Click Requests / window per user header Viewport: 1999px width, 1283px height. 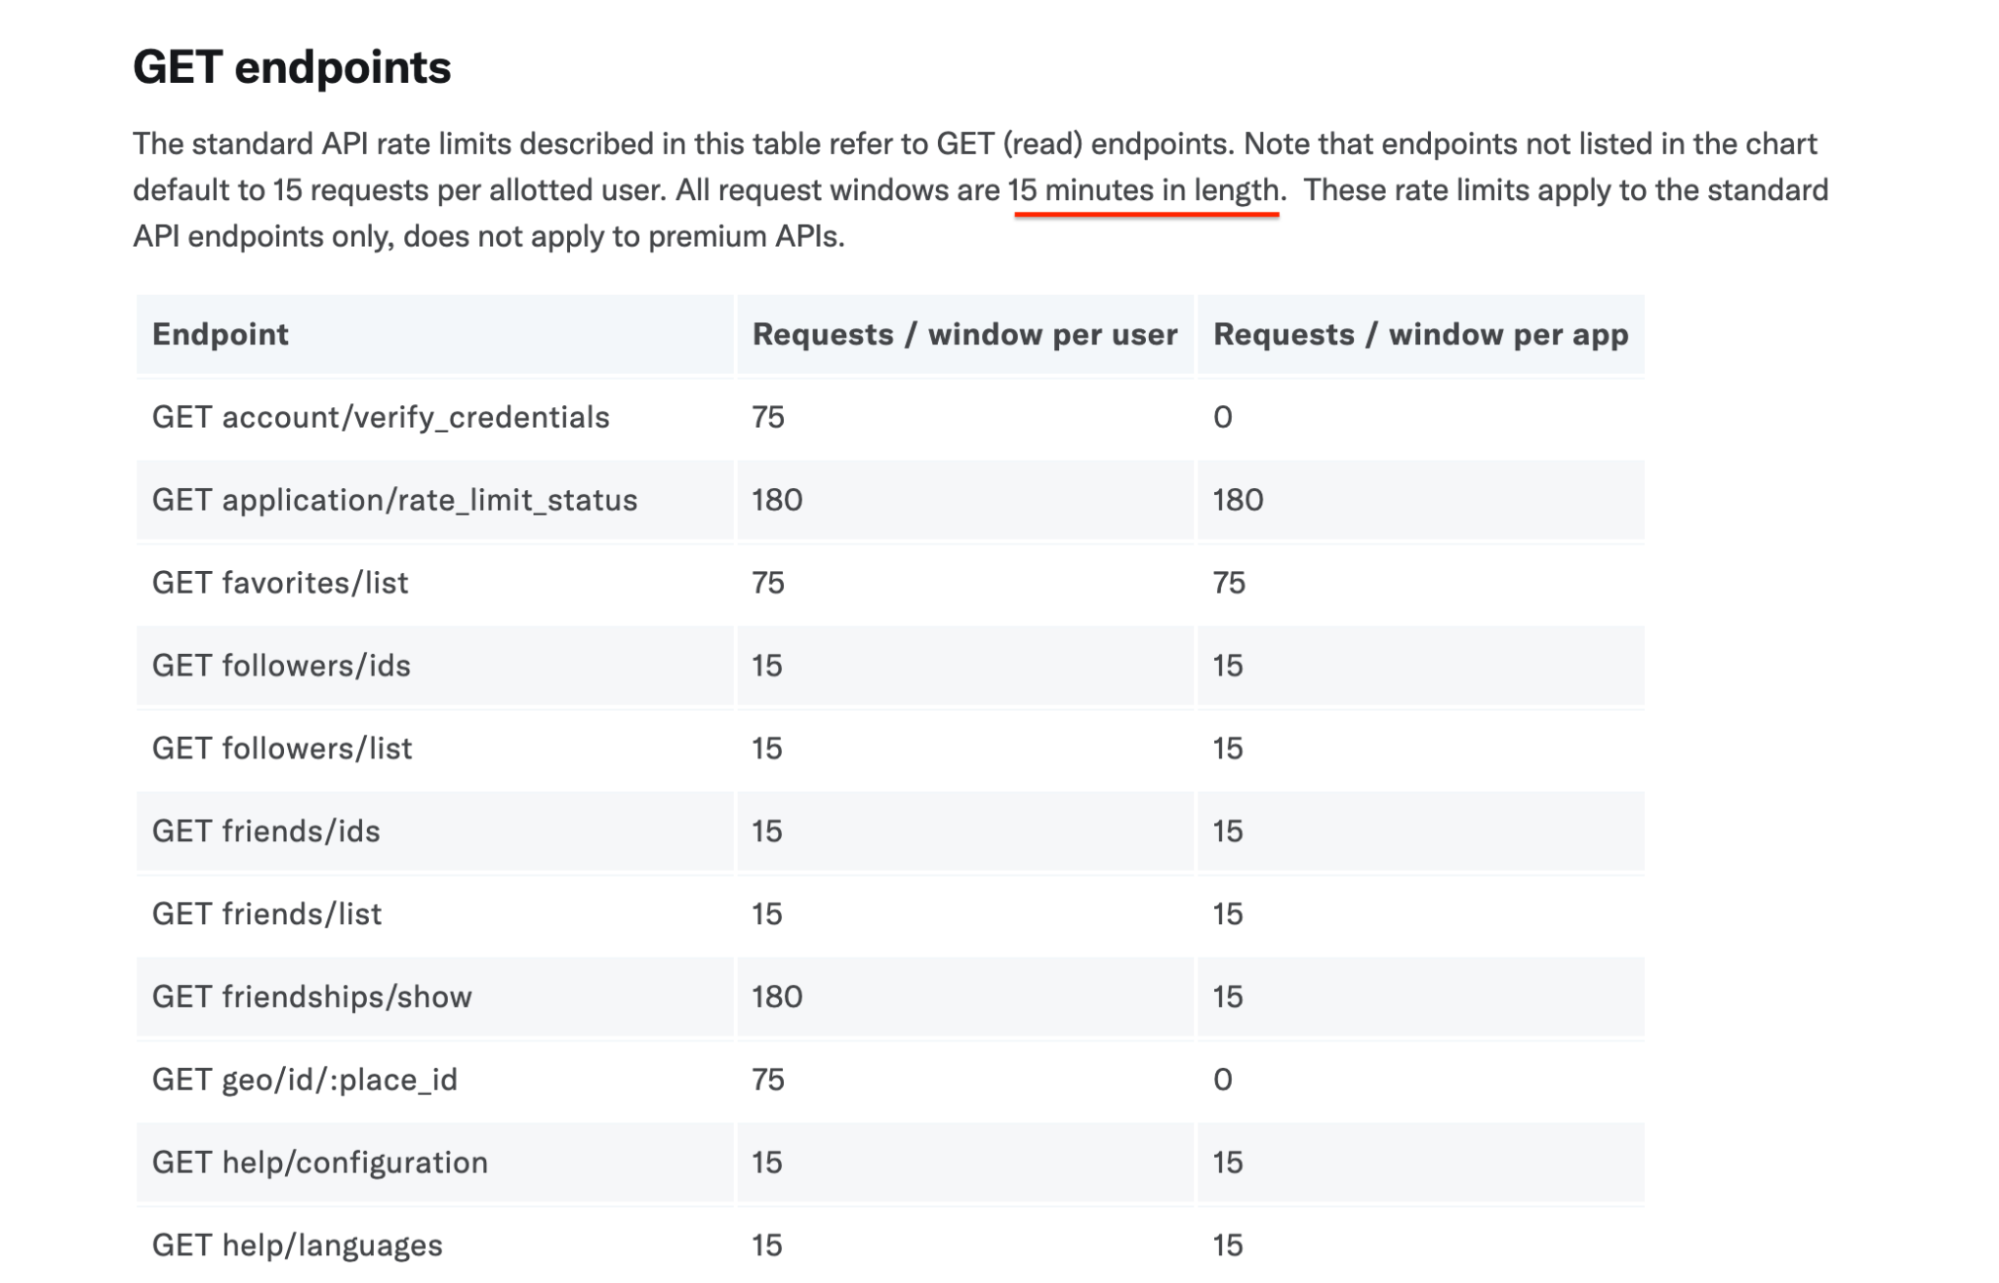[x=964, y=334]
